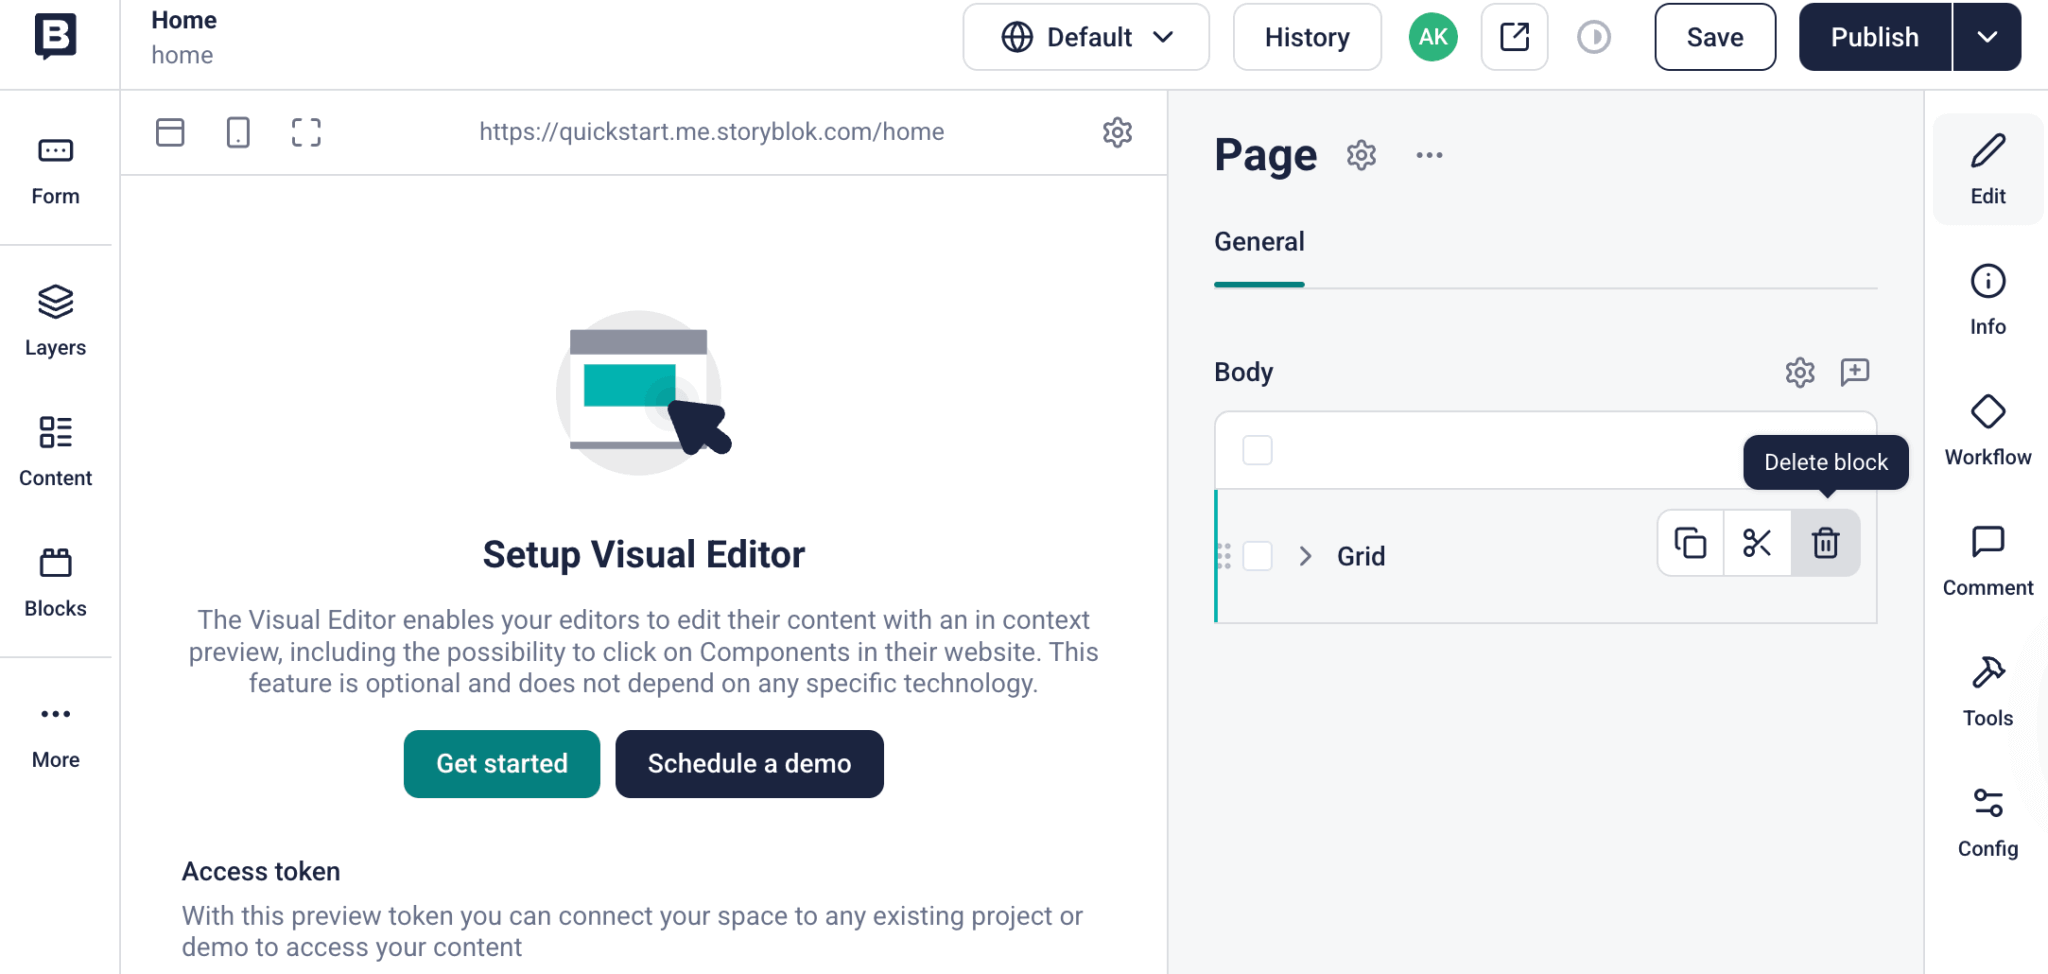Switch to mobile preview icon
The image size is (2048, 974).
(238, 132)
